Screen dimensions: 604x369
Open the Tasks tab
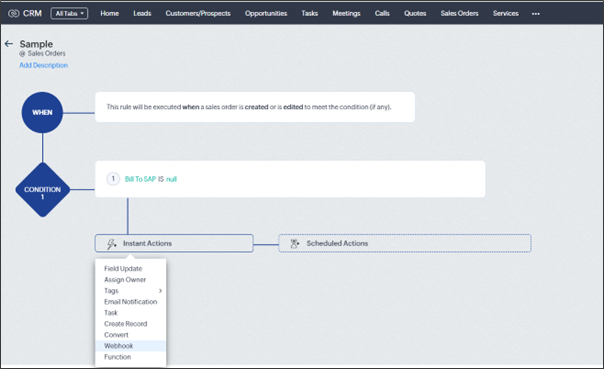309,13
